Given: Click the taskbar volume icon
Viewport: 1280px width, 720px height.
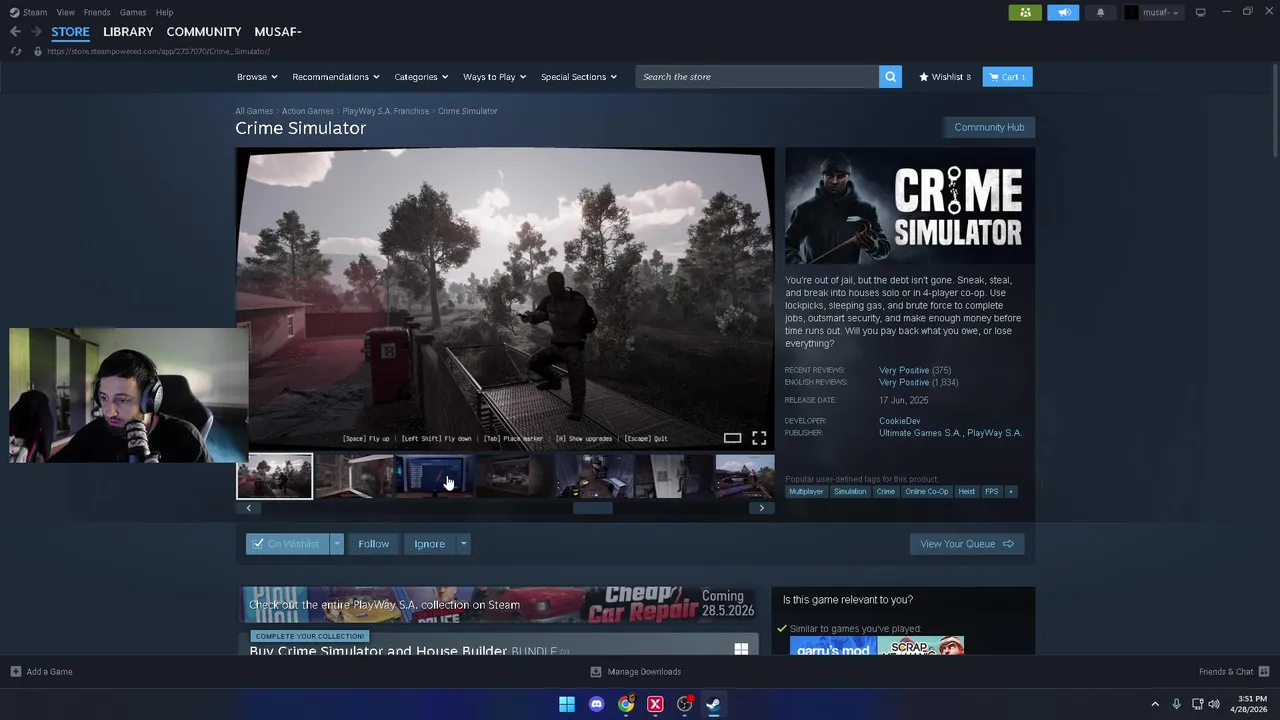Looking at the screenshot, I should point(1214,704).
